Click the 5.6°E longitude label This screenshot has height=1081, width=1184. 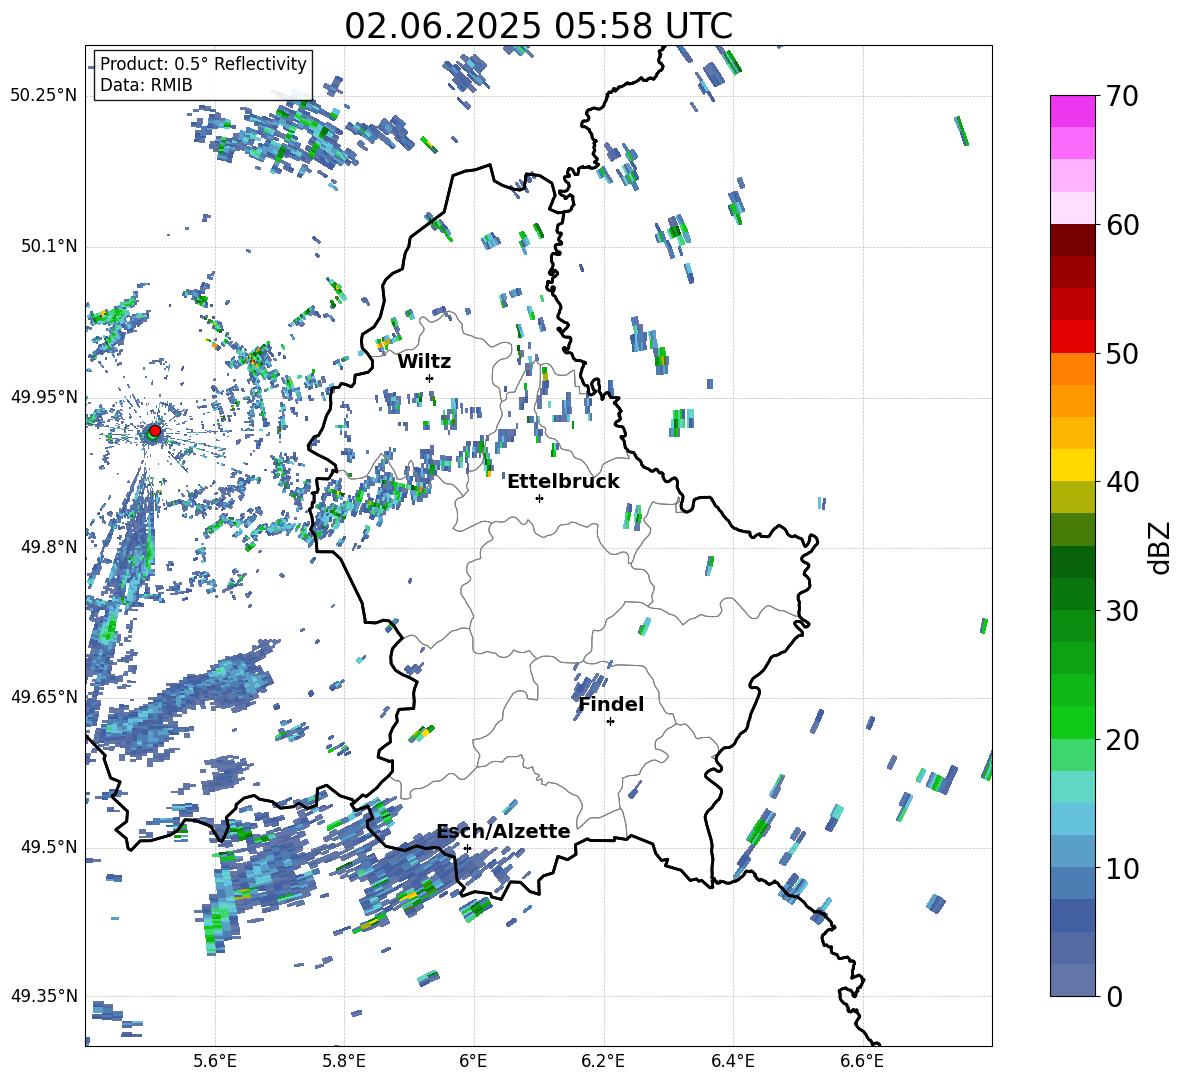click(215, 1061)
